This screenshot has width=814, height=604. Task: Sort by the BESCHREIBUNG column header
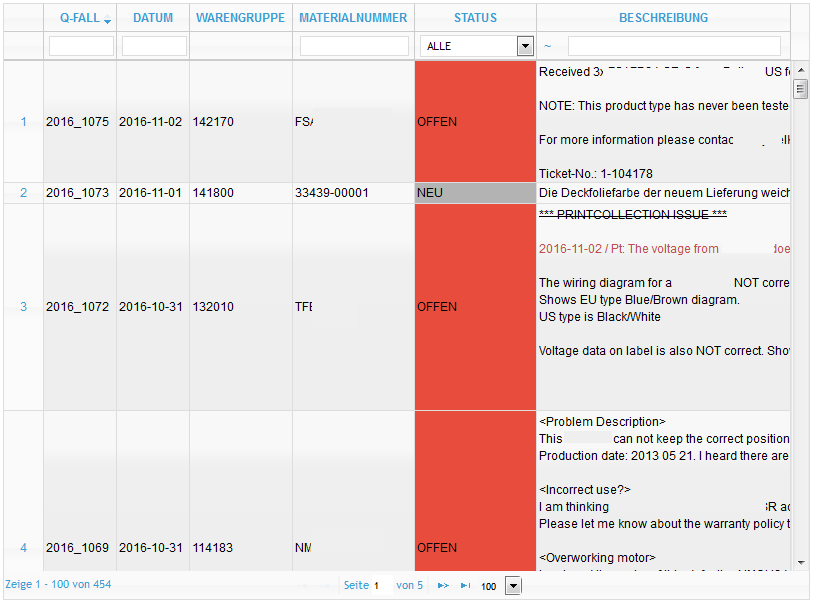pos(663,18)
